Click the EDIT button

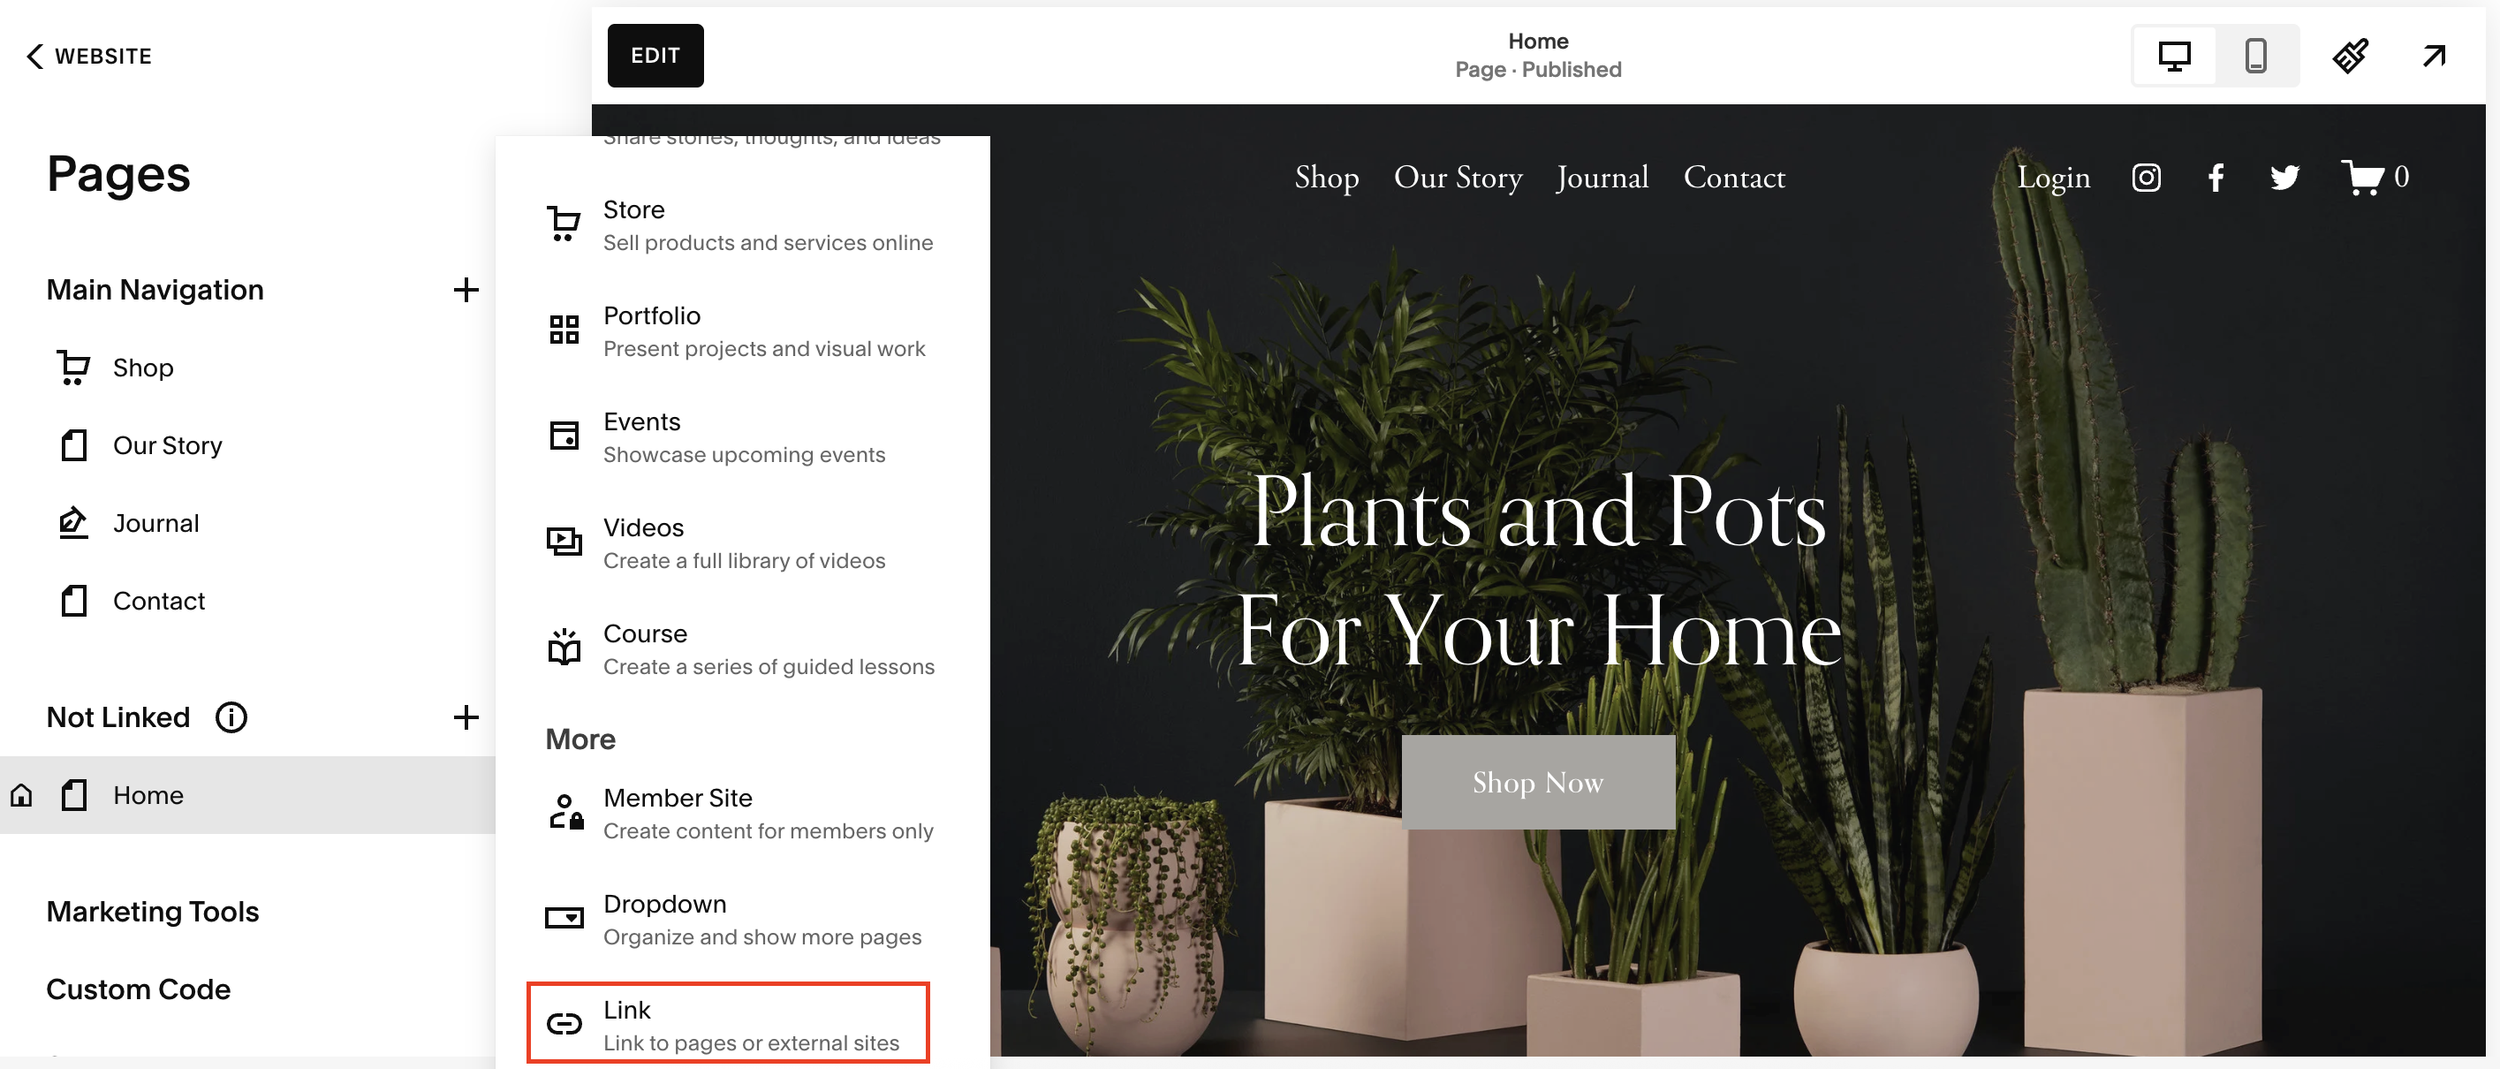point(655,56)
